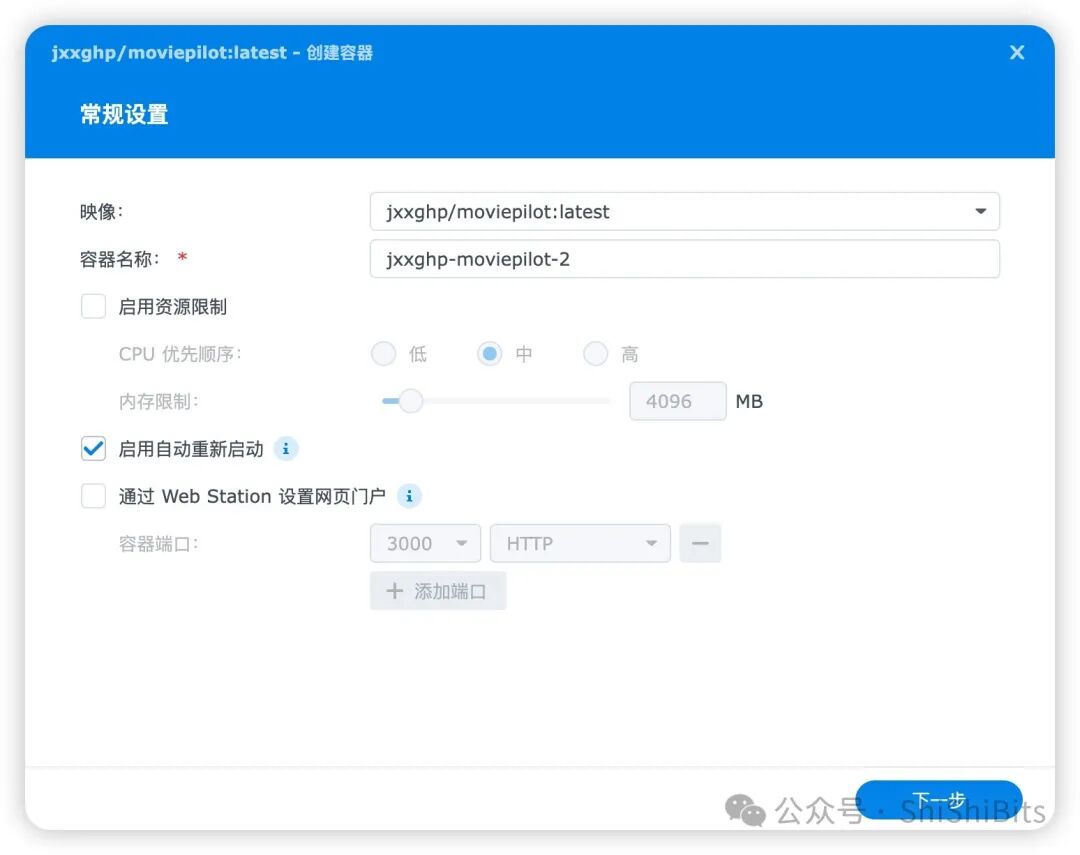Click the 容器名称 container name field

coord(685,259)
